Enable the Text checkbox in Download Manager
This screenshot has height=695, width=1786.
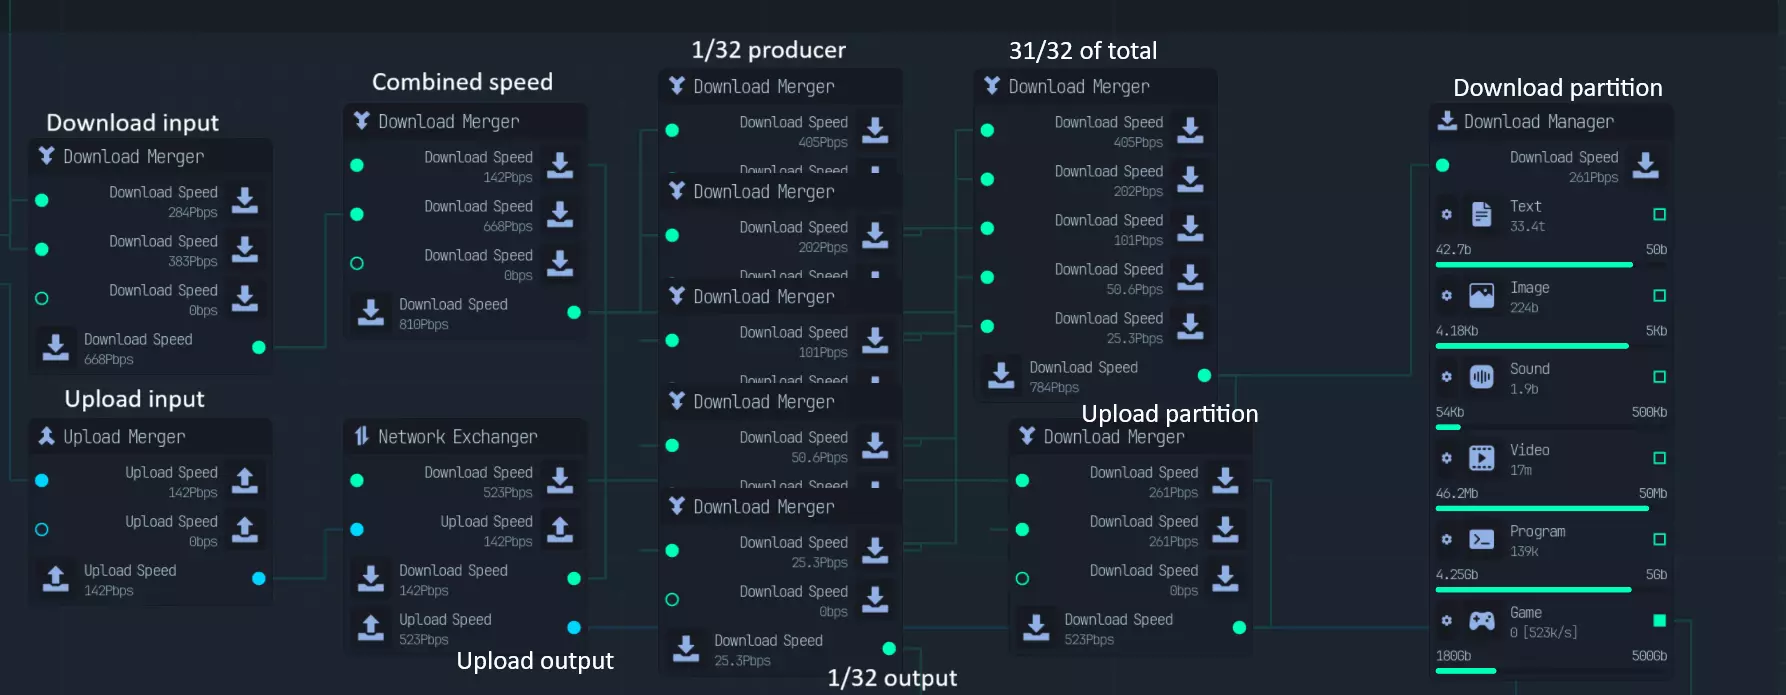click(1659, 214)
